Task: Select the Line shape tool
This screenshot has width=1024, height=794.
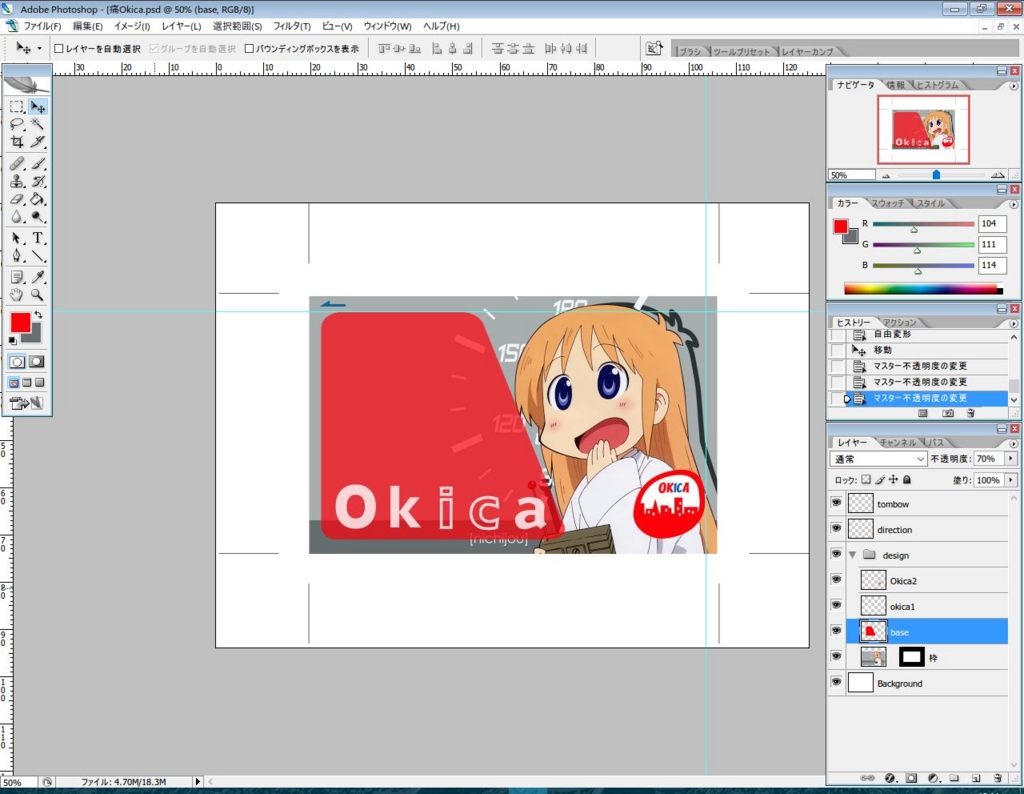Action: (x=38, y=256)
